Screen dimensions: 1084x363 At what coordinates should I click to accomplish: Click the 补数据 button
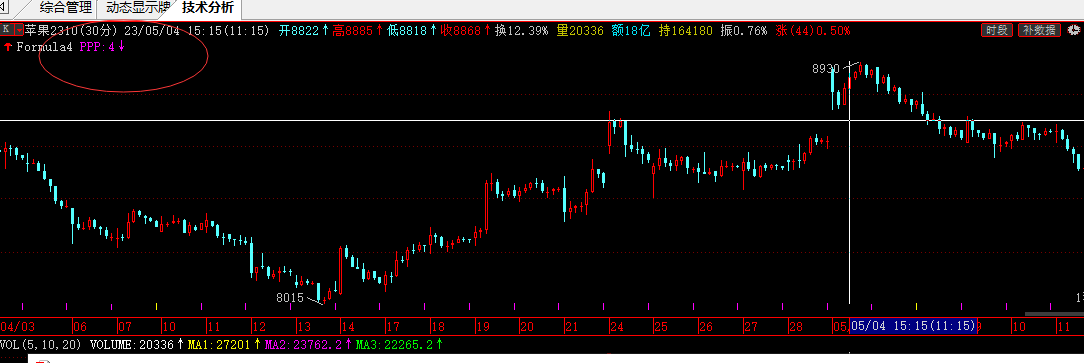point(1039,30)
